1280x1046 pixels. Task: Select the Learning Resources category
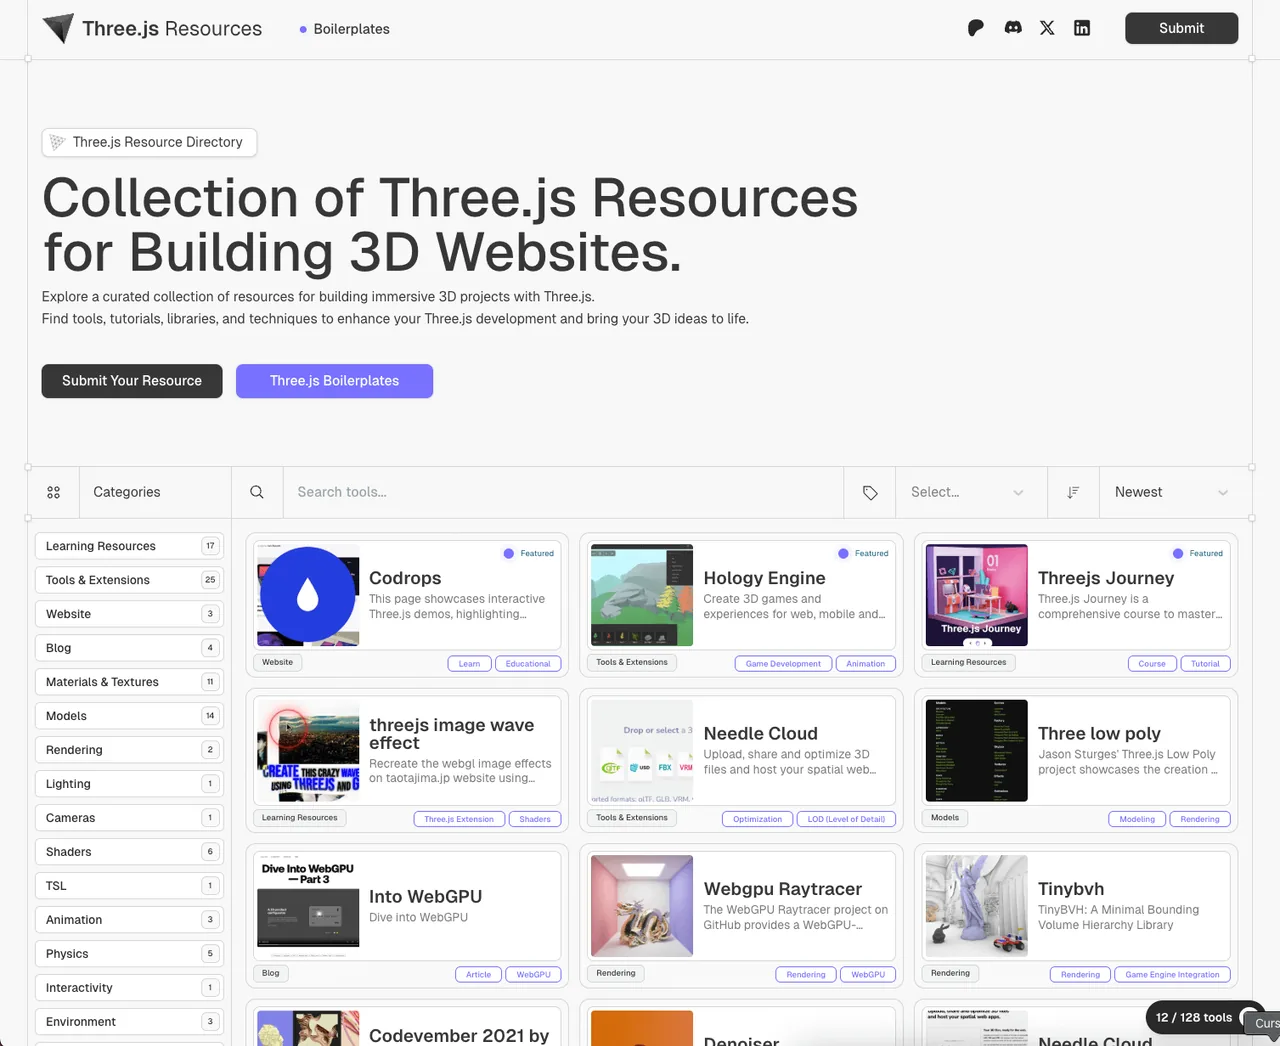(x=129, y=546)
